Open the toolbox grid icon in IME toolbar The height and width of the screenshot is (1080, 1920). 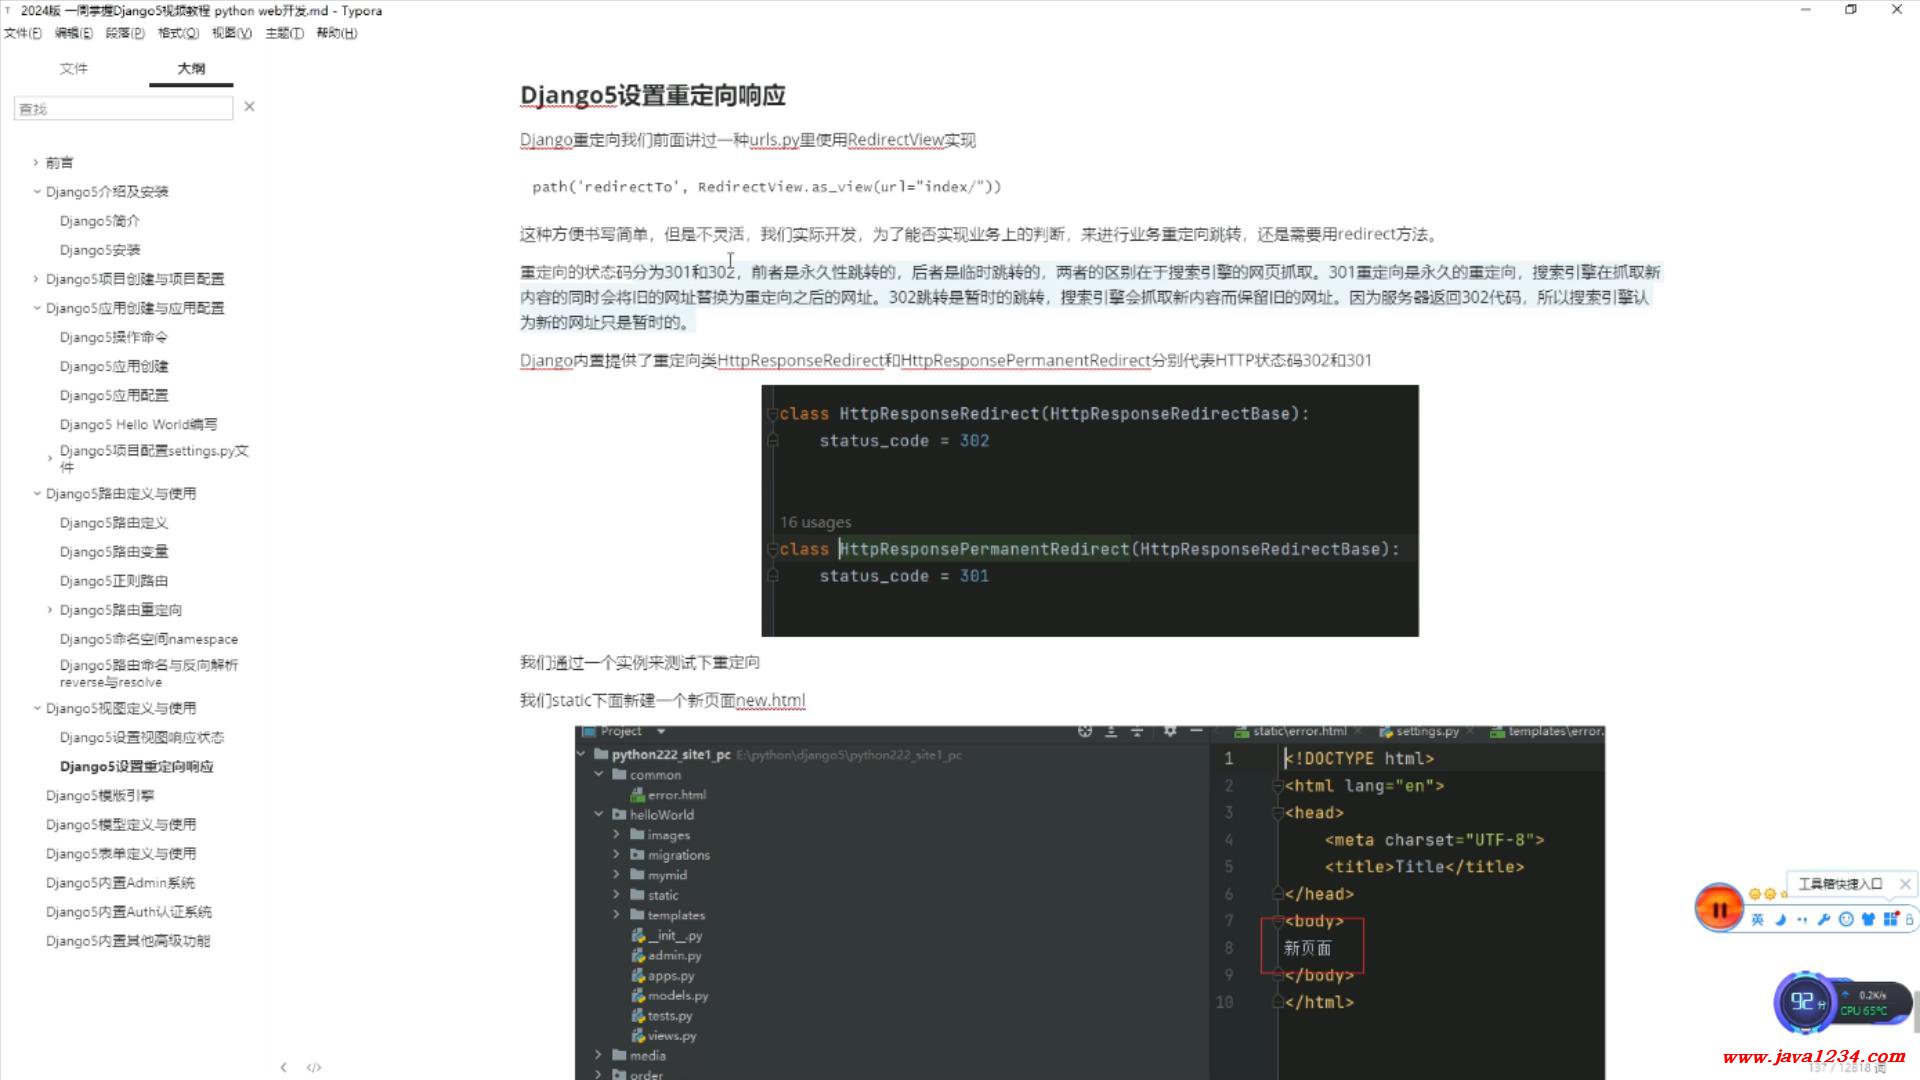click(x=1890, y=920)
